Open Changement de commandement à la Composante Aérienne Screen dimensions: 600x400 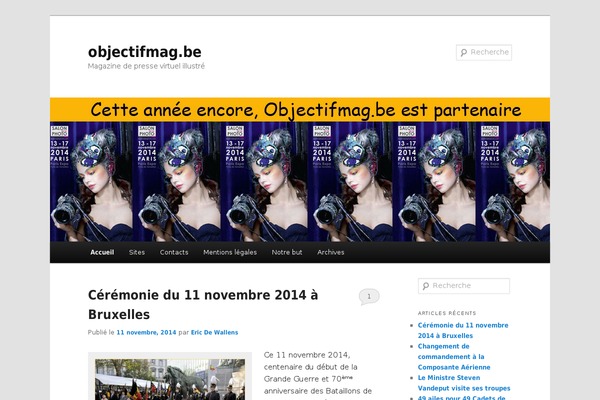pyautogui.click(x=454, y=357)
